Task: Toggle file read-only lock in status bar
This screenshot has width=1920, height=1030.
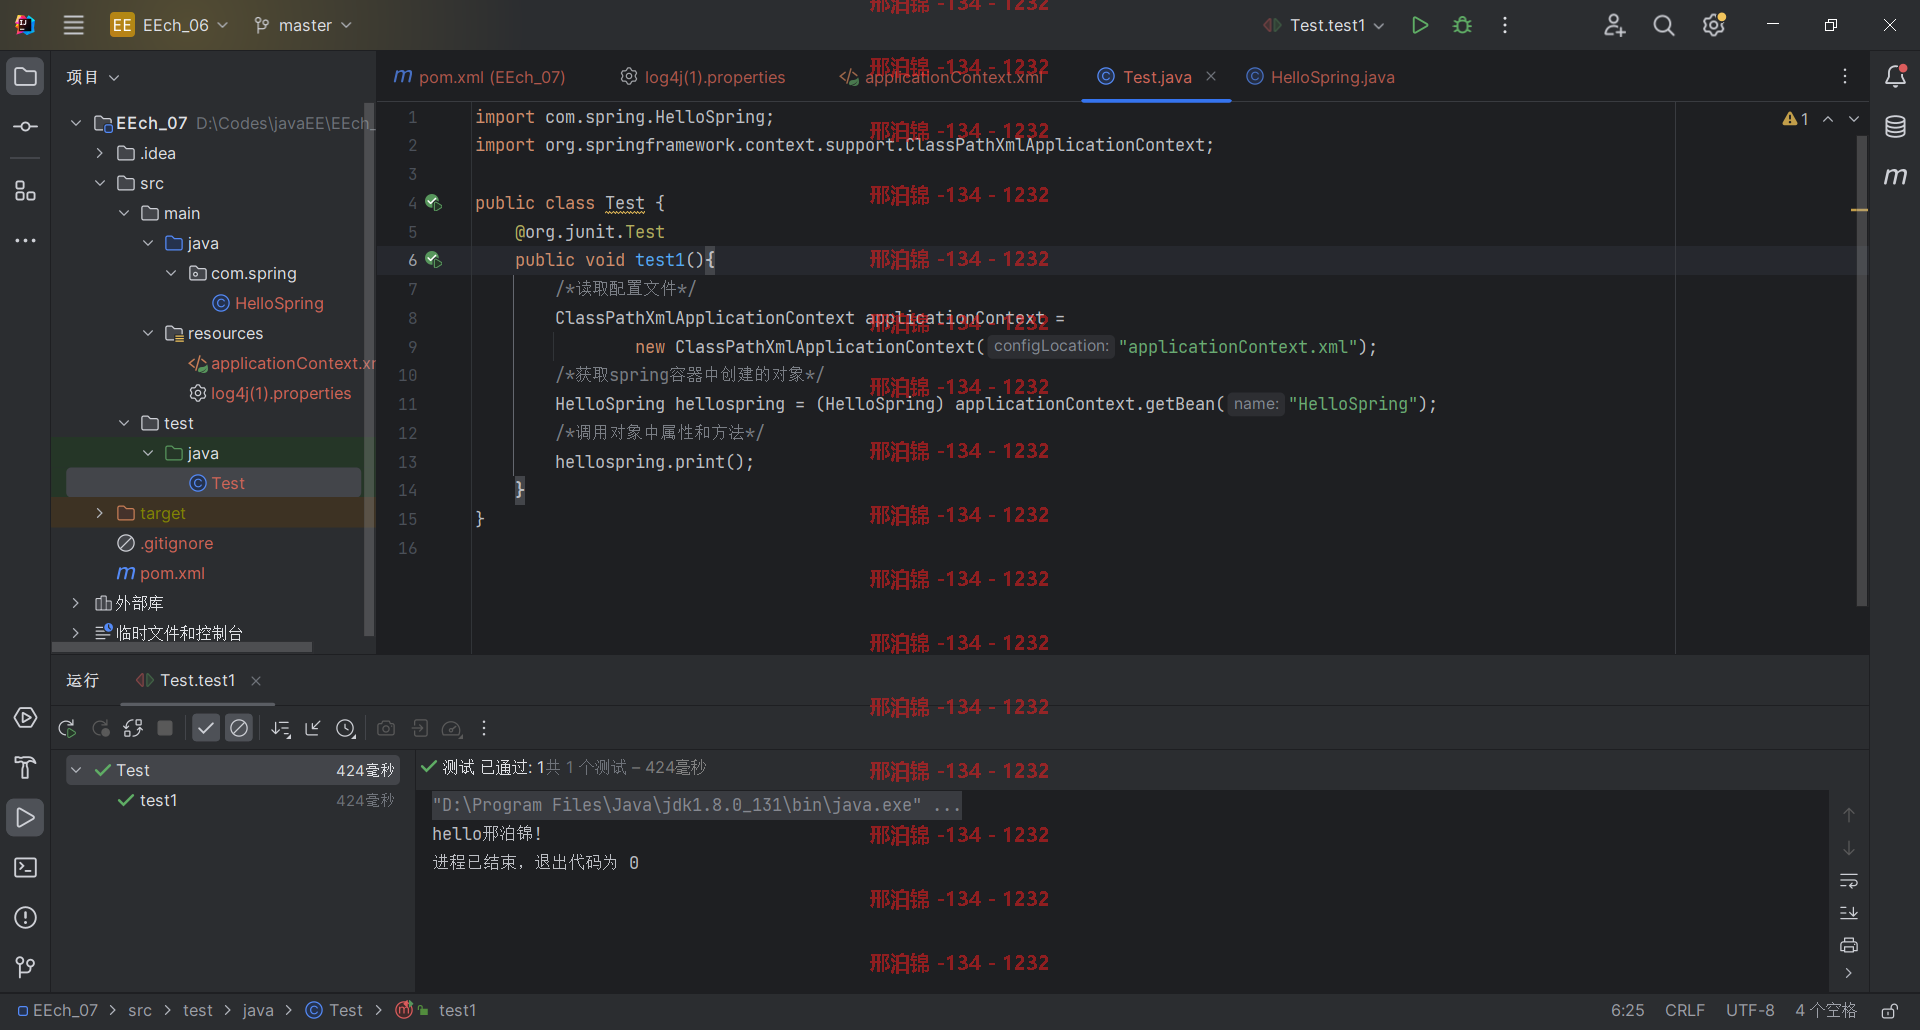Action: click(1890, 1011)
